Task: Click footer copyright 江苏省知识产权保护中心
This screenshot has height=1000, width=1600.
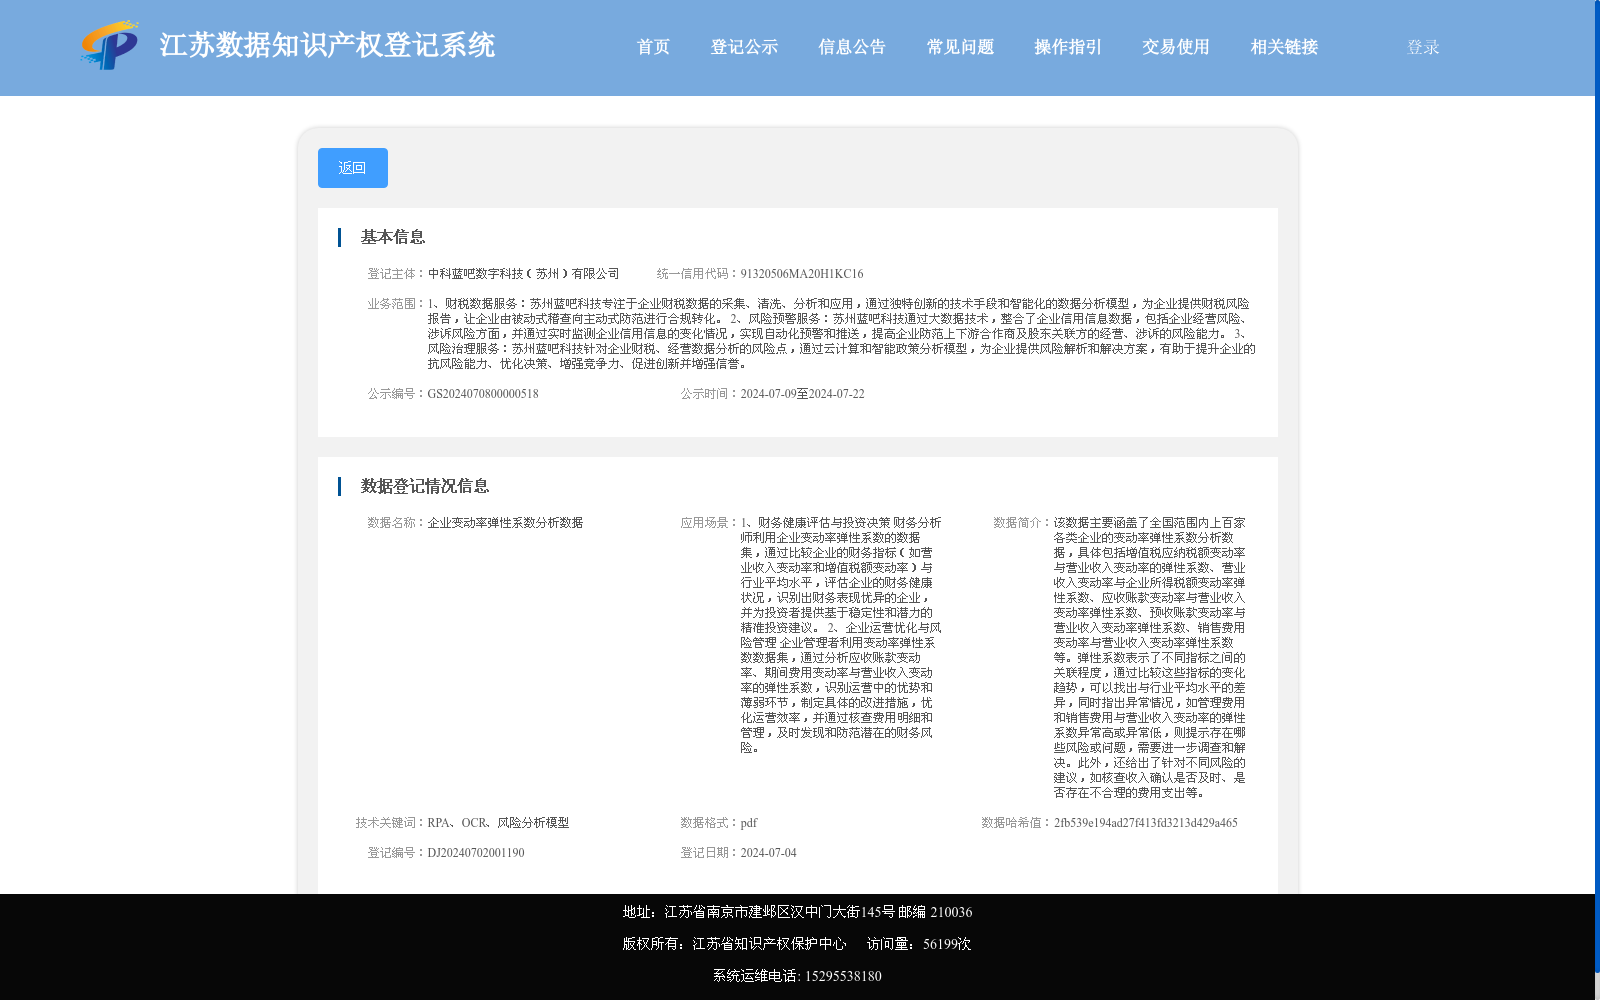Action: [769, 944]
